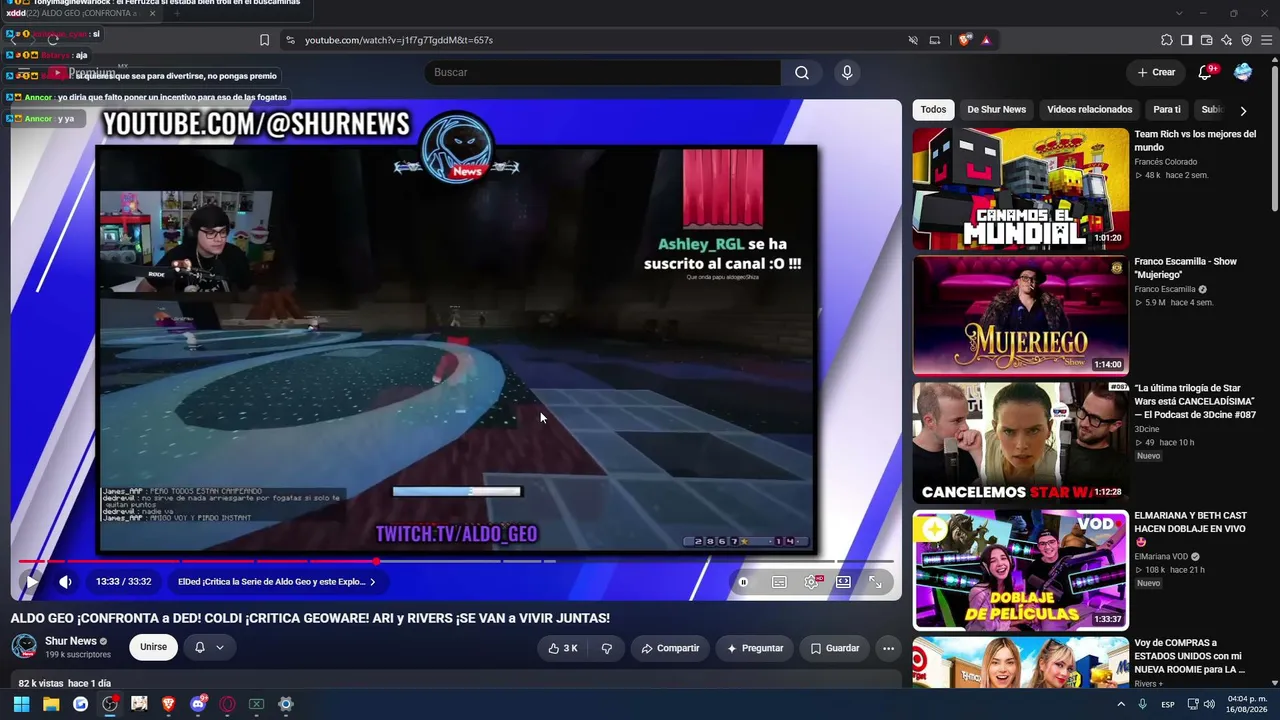Show more filter chips with the arrow

tap(1243, 111)
